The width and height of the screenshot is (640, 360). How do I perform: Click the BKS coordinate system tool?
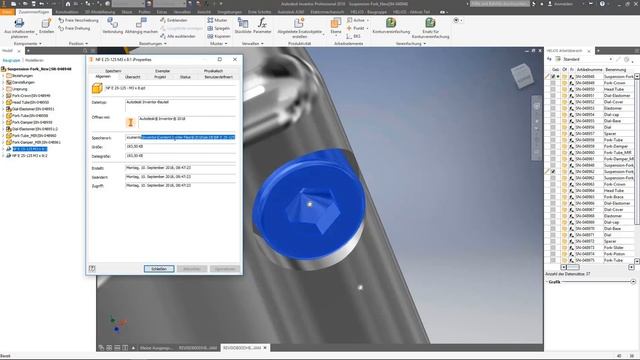click(354, 36)
